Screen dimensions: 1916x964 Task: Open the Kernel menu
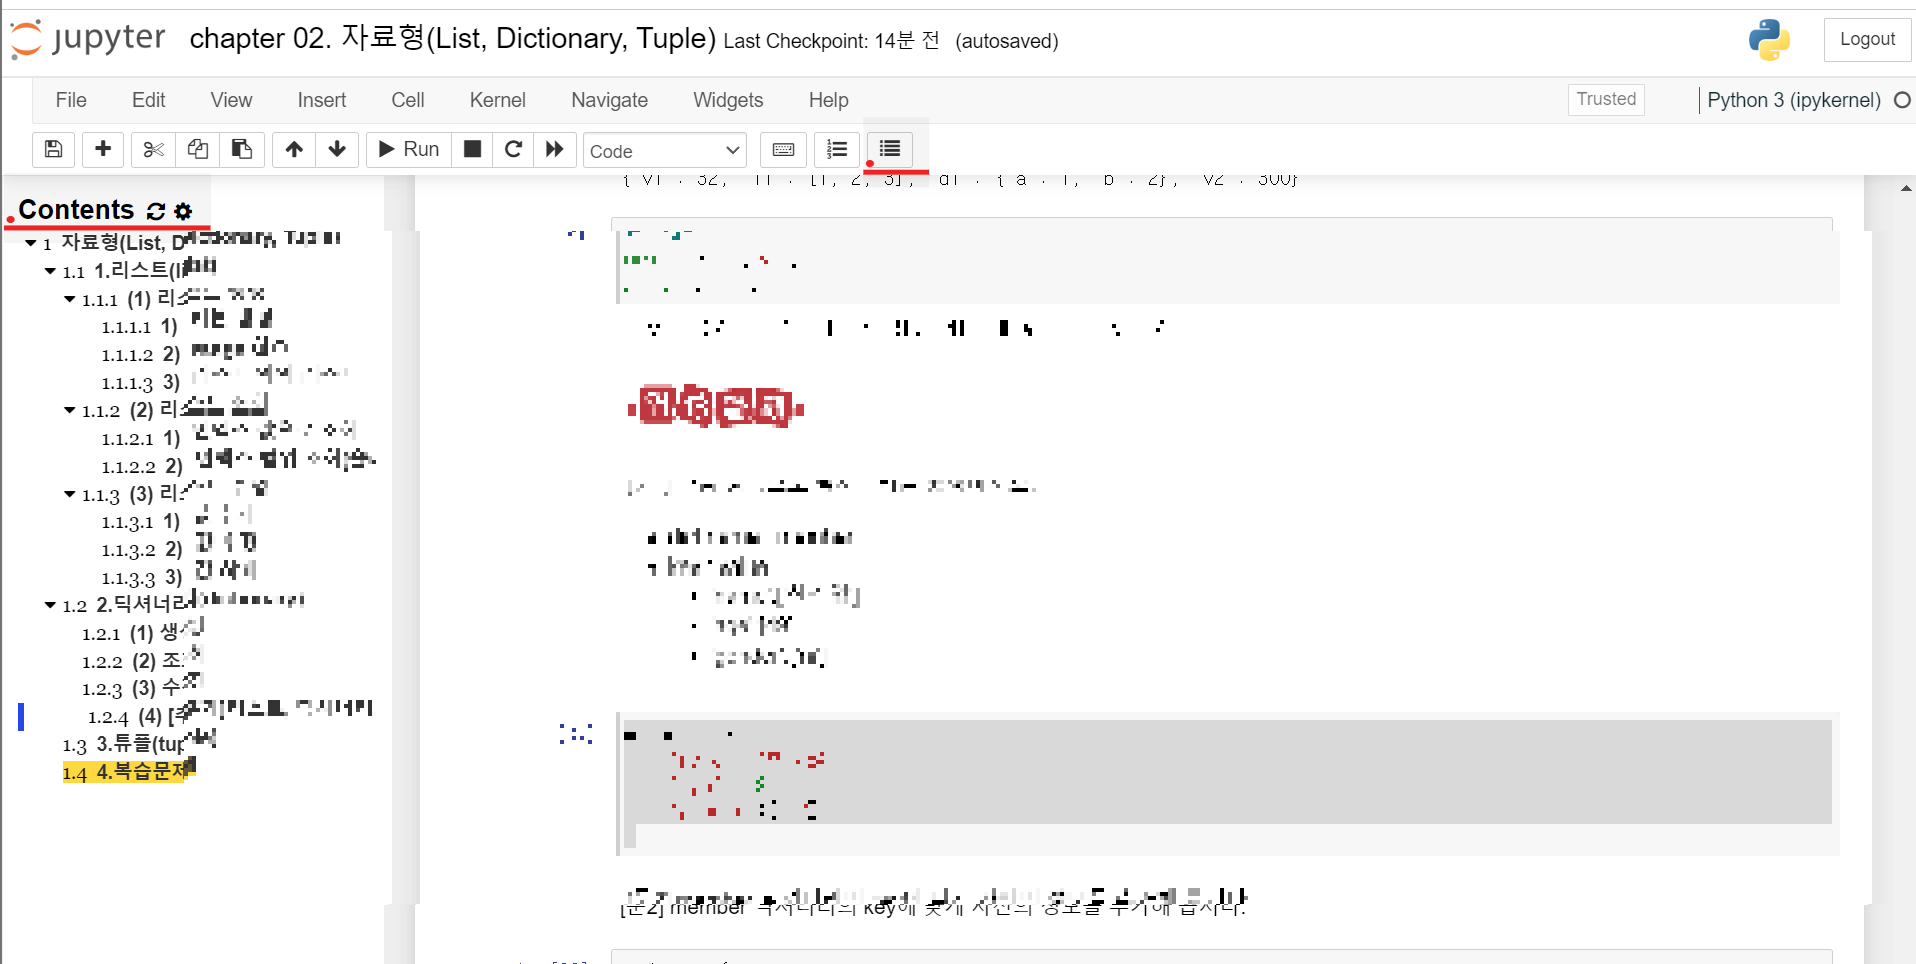tap(497, 100)
